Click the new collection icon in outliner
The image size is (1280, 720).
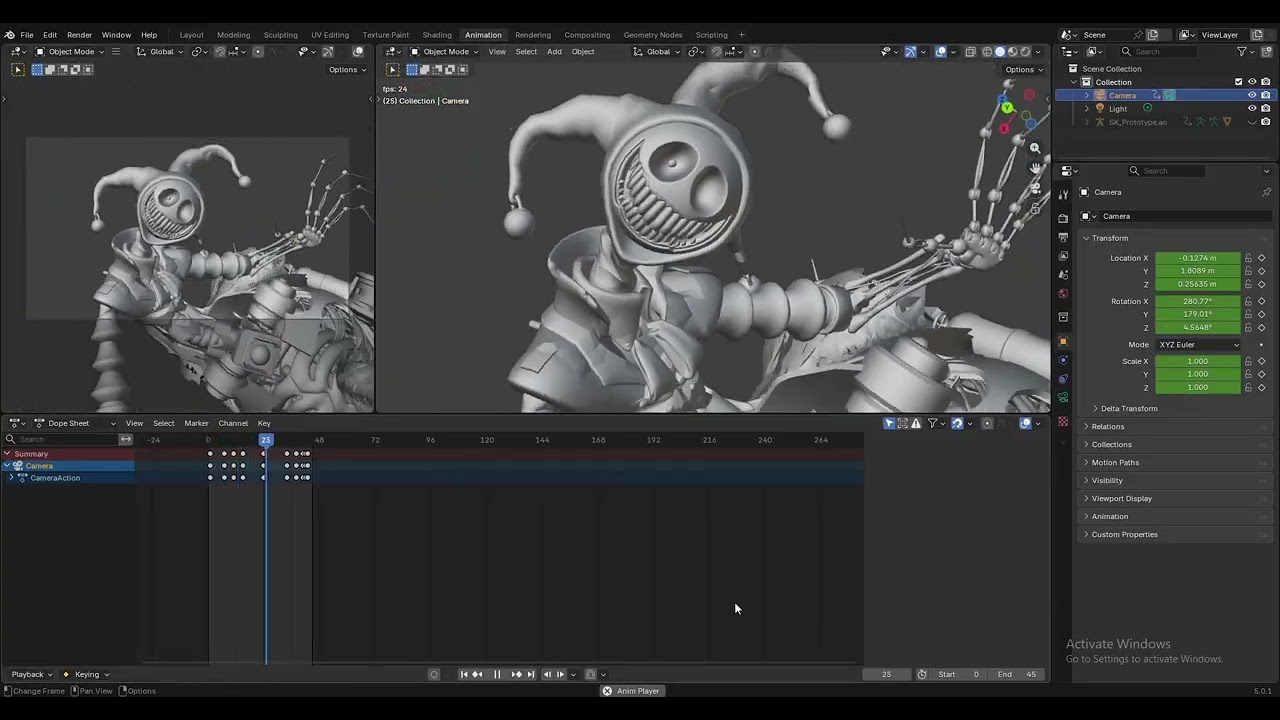(1265, 52)
